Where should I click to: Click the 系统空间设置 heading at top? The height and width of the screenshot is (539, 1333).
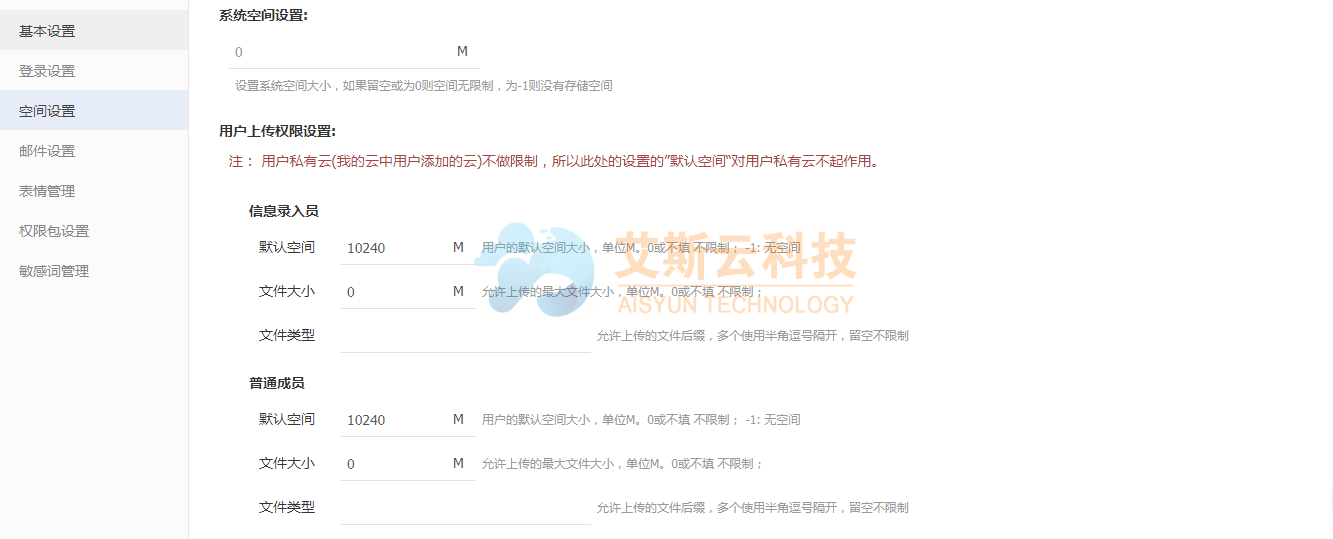263,15
